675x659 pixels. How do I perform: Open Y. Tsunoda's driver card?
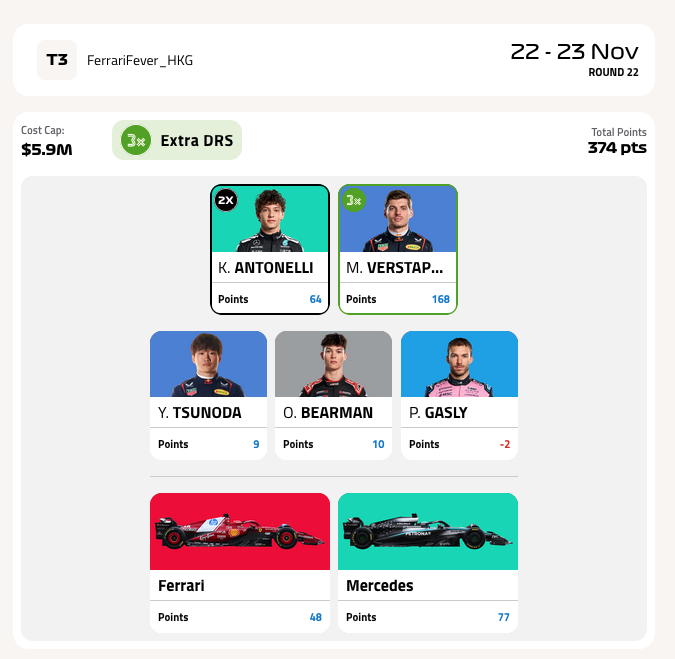(208, 395)
